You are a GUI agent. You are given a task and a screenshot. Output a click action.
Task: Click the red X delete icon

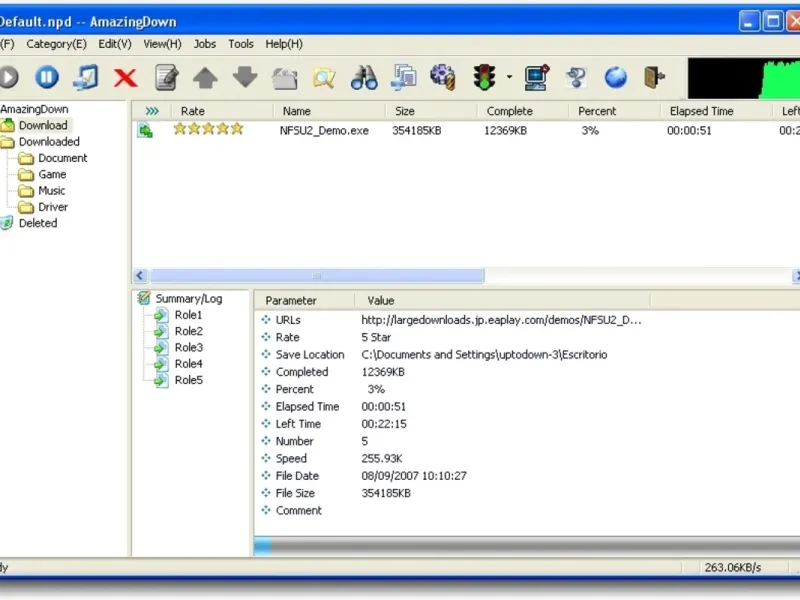point(125,78)
